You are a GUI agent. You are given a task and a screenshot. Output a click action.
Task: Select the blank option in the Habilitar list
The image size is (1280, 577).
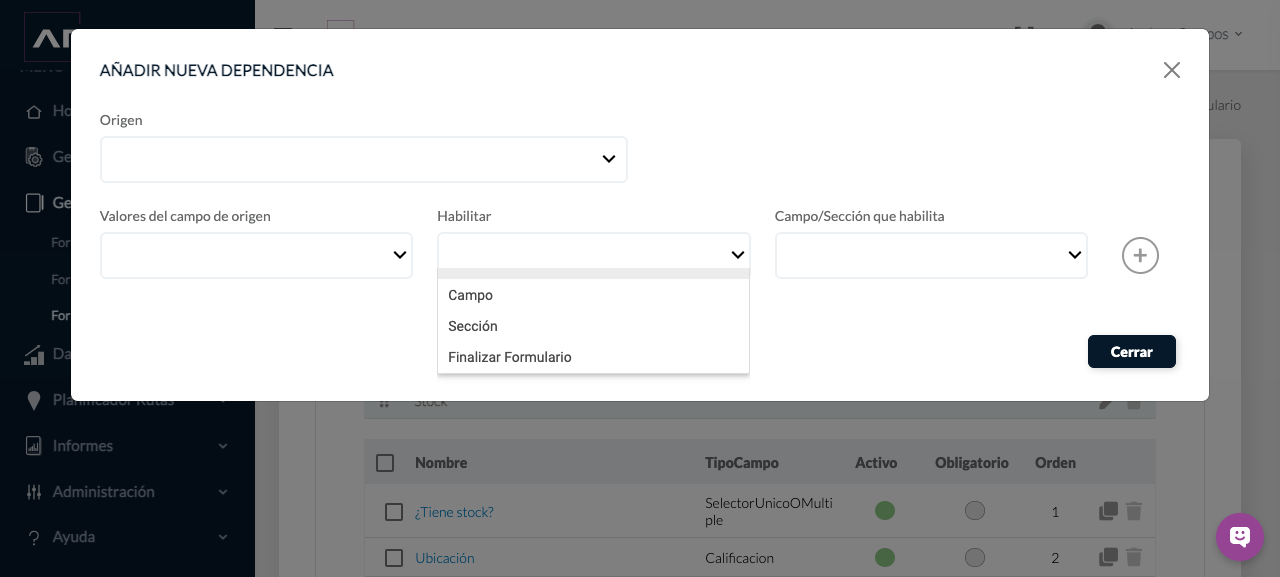(x=593, y=273)
